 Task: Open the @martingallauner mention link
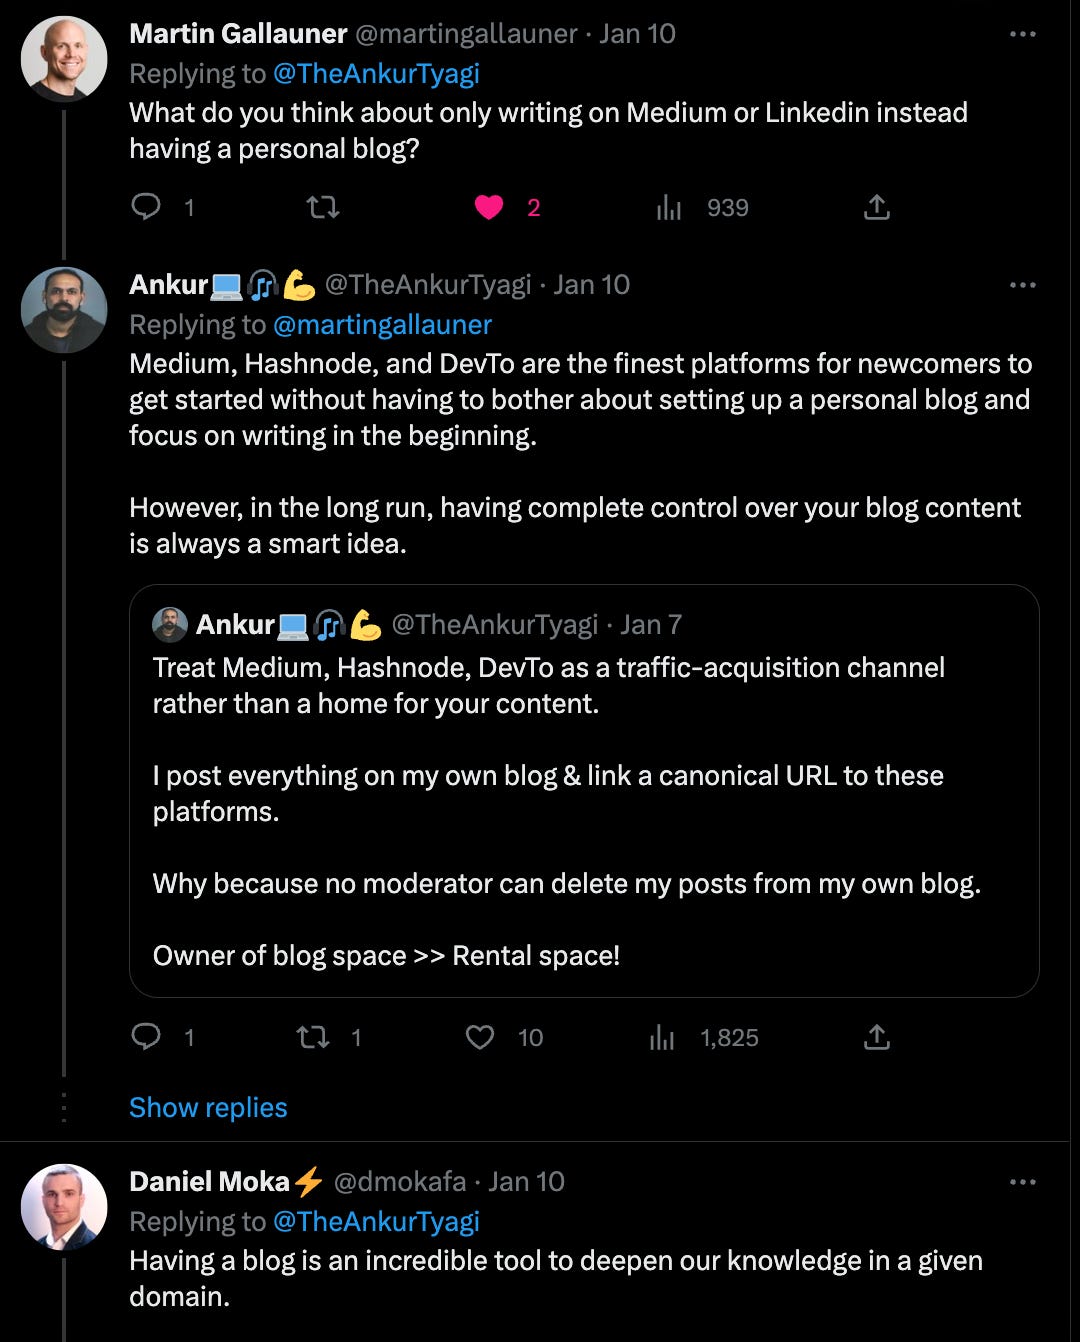(382, 325)
